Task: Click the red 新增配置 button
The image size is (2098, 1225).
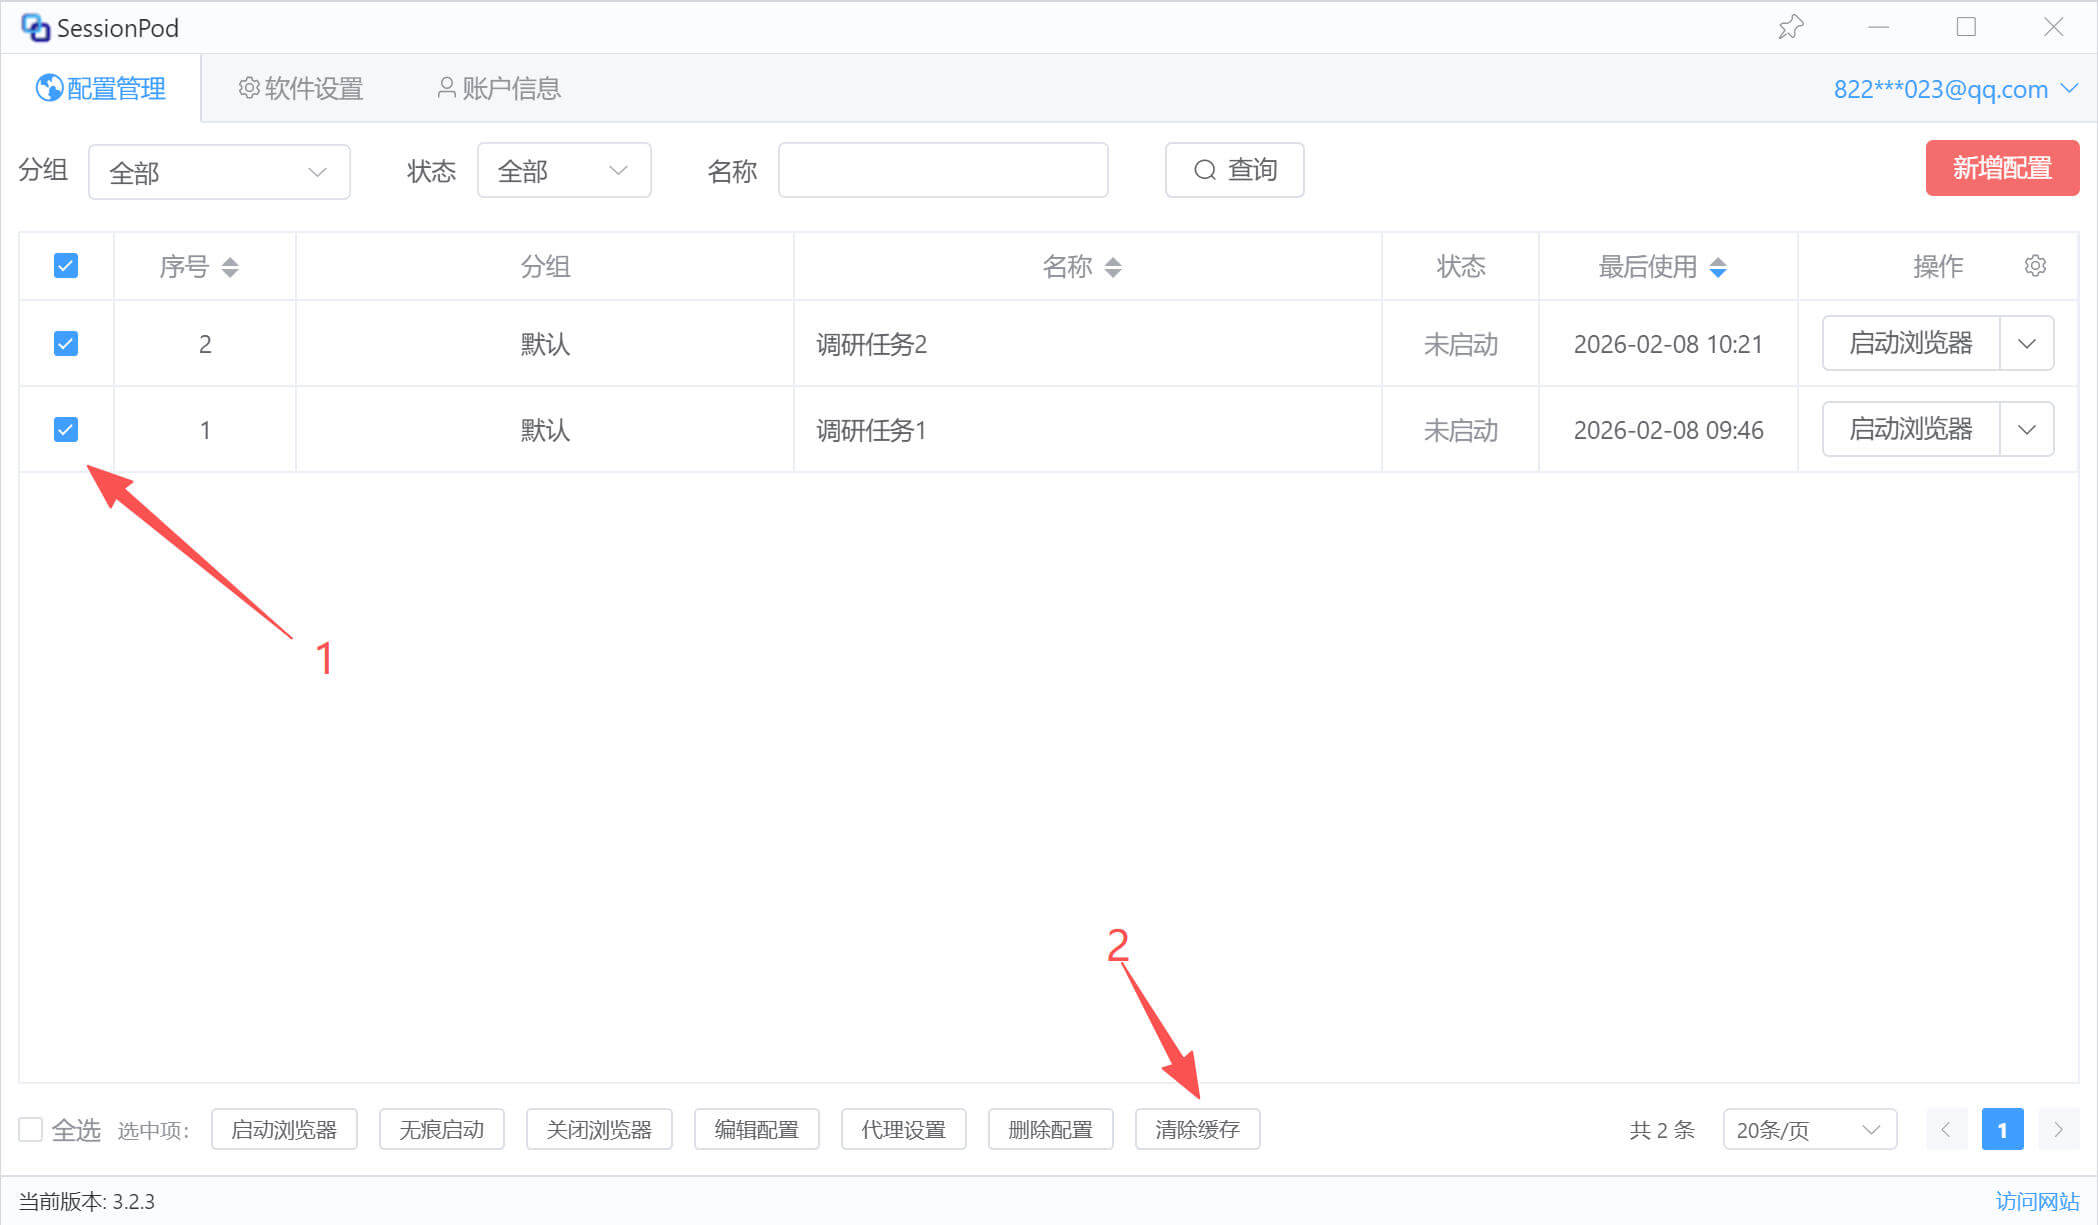Action: click(2002, 169)
